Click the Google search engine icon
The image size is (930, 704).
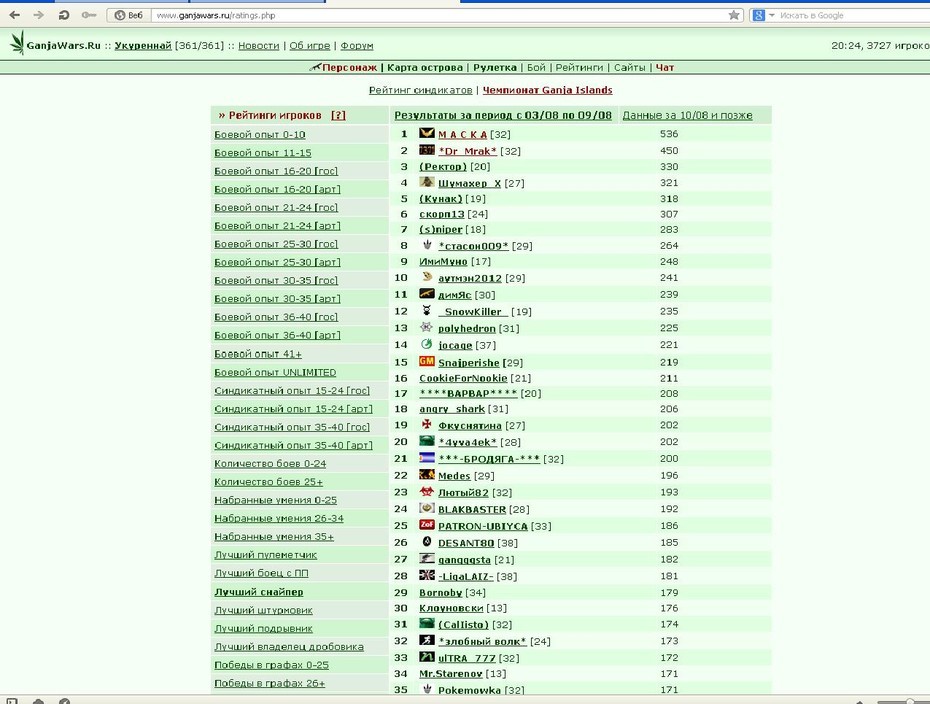(x=759, y=15)
